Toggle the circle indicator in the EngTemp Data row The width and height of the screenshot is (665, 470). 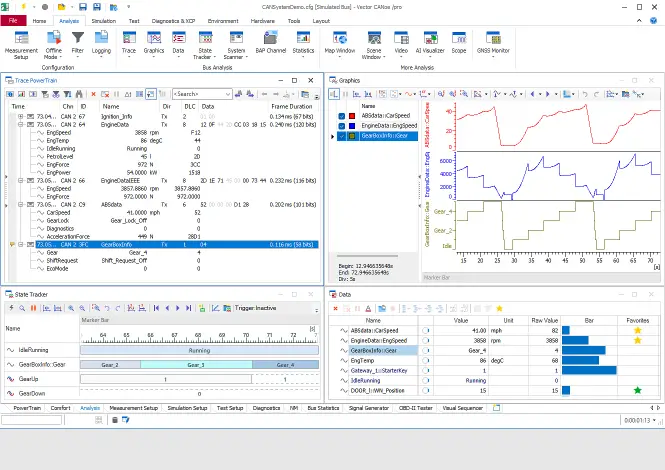425,361
